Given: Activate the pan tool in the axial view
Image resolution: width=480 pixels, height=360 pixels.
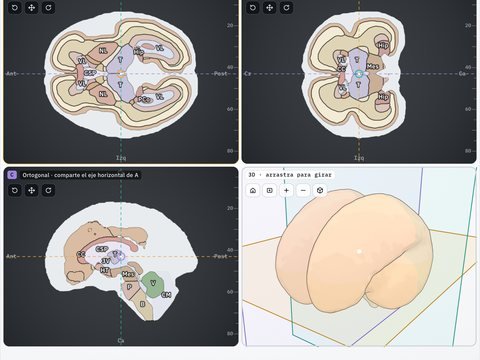Looking at the screenshot, I should coord(32,7).
